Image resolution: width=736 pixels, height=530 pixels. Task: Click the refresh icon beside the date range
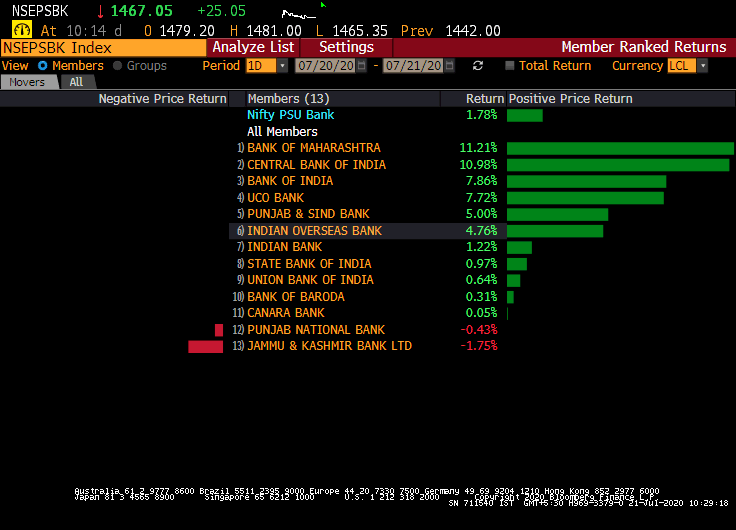point(478,66)
